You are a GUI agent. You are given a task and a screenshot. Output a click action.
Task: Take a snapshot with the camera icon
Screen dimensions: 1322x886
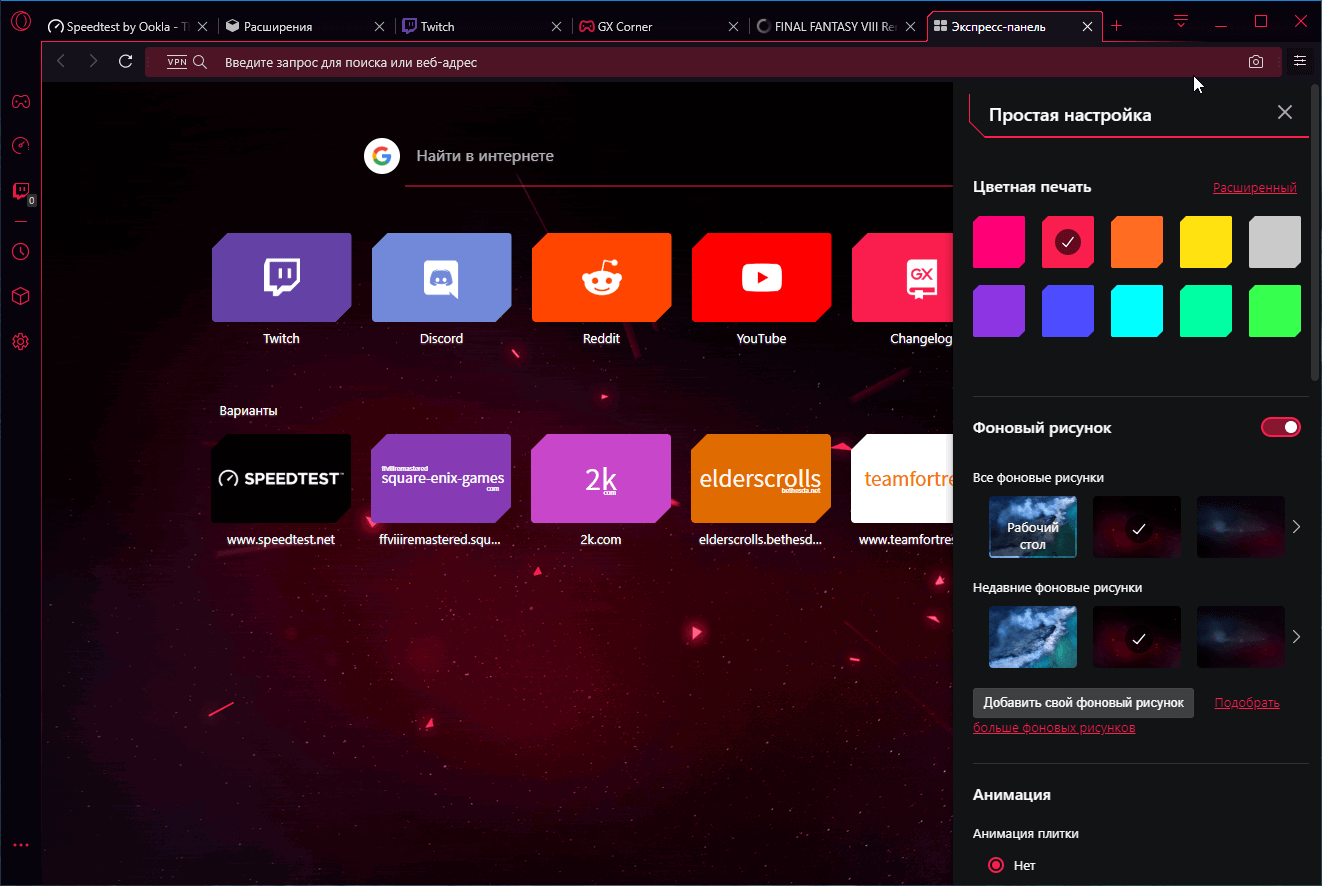point(1256,62)
